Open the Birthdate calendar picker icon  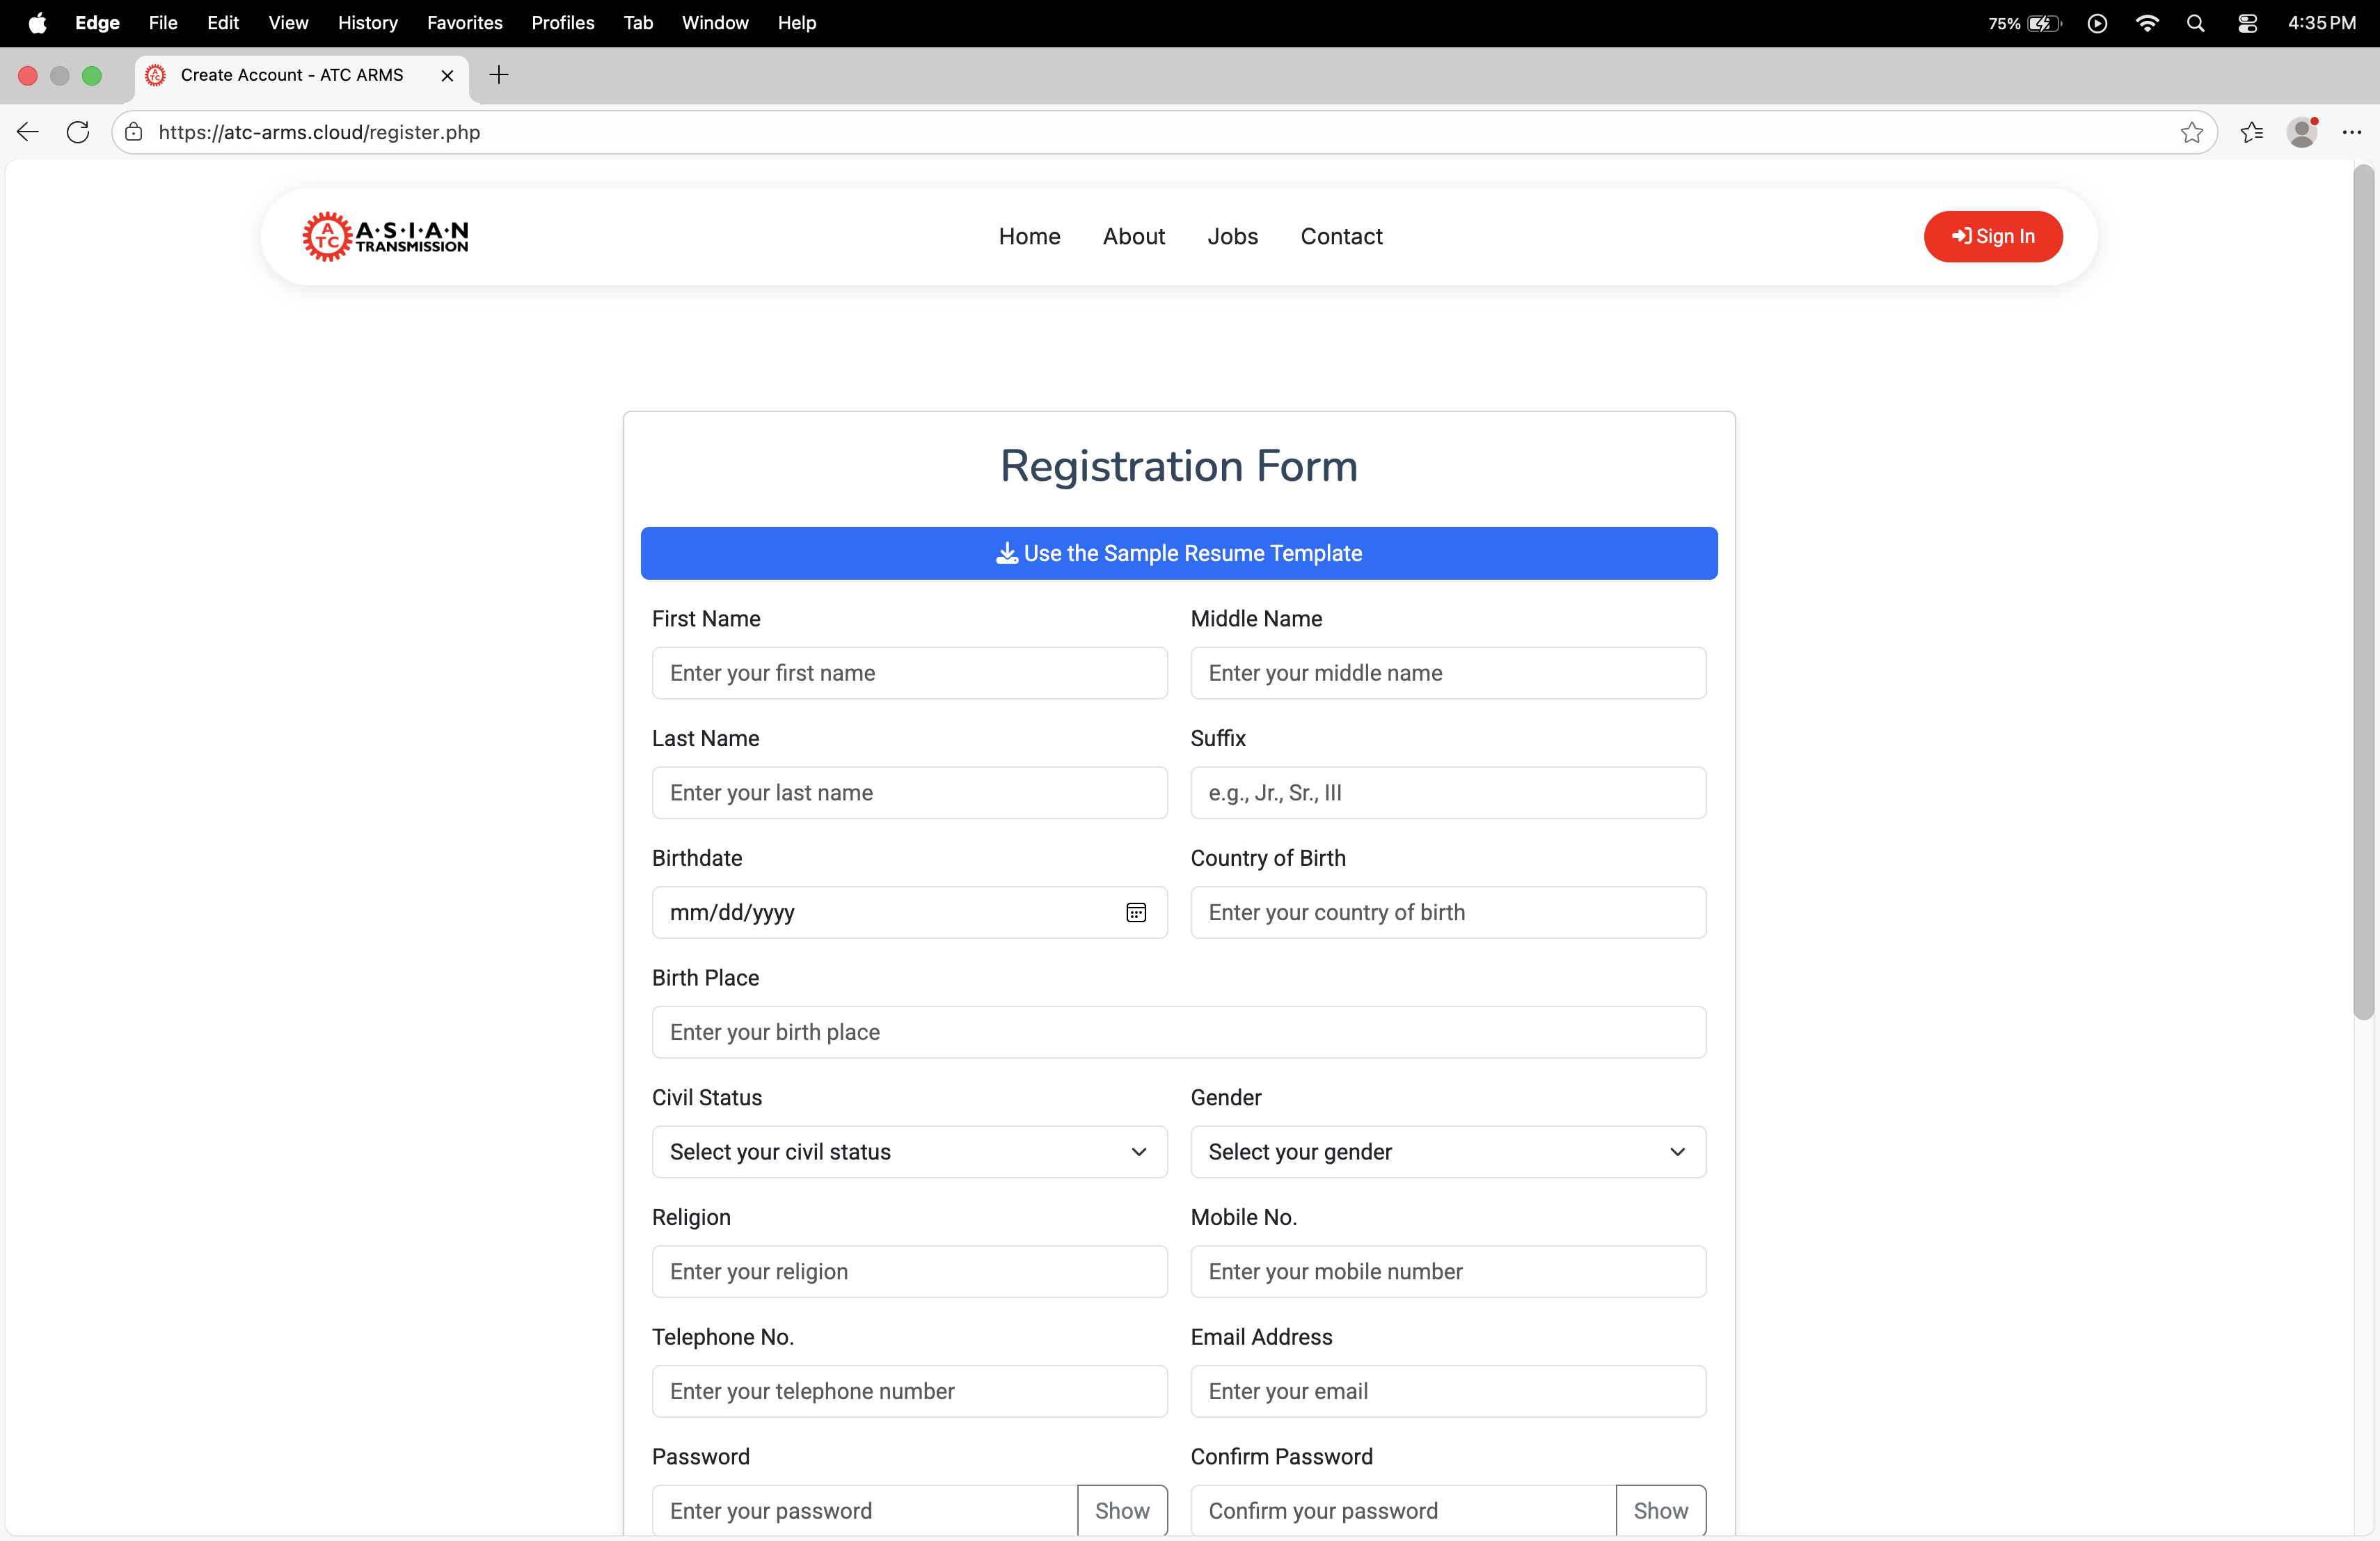1136,912
